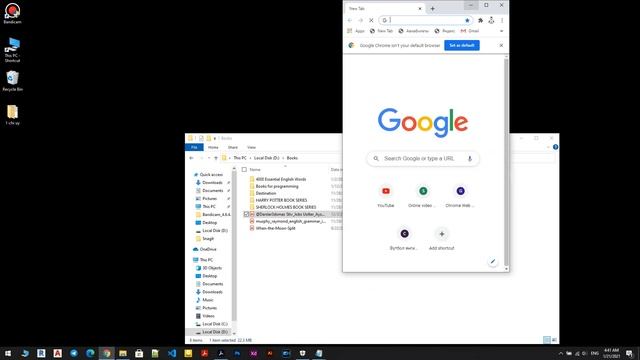Expand the bookmarks bar overflow arrow
640x360 pixels.
pos(502,31)
